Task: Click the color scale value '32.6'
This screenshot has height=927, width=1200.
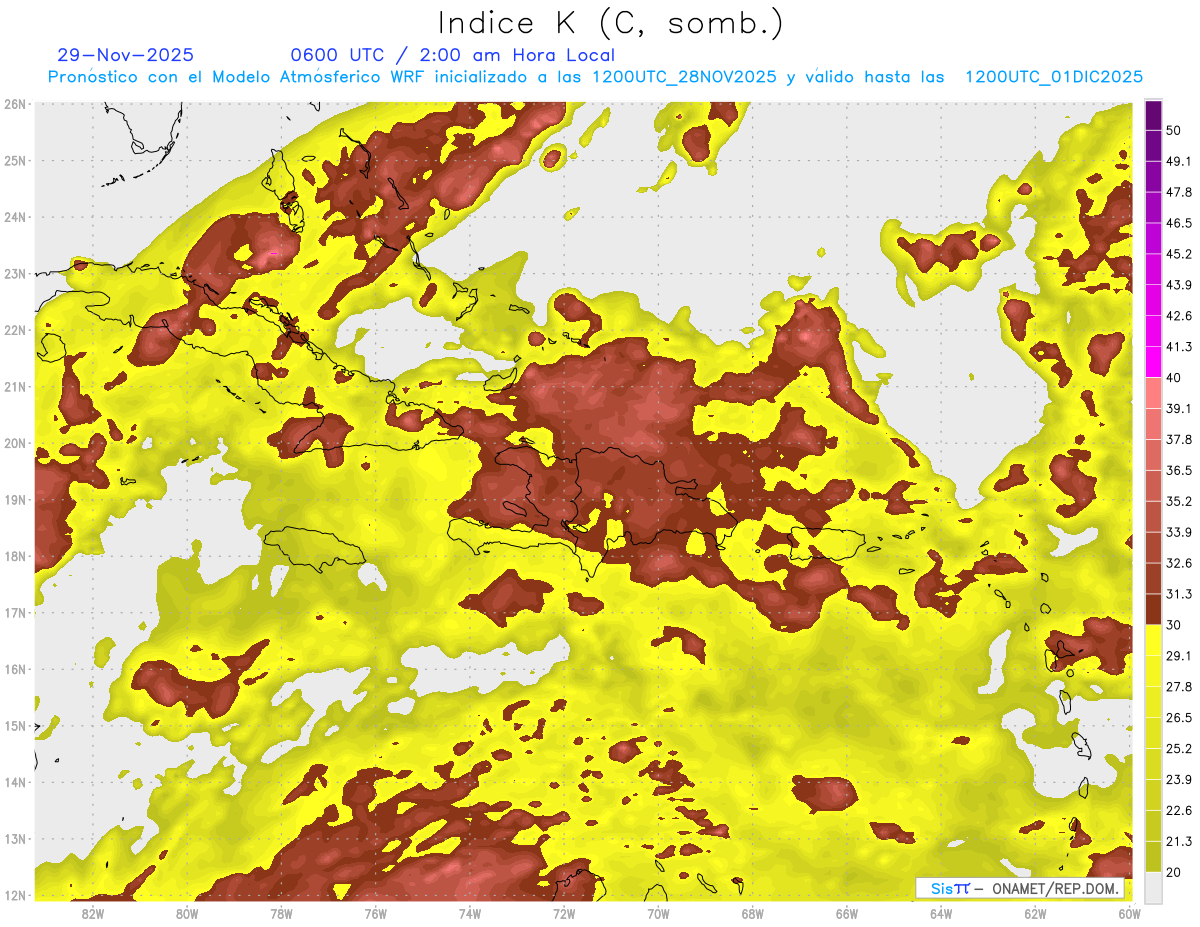Action: pyautogui.click(x=1178, y=563)
